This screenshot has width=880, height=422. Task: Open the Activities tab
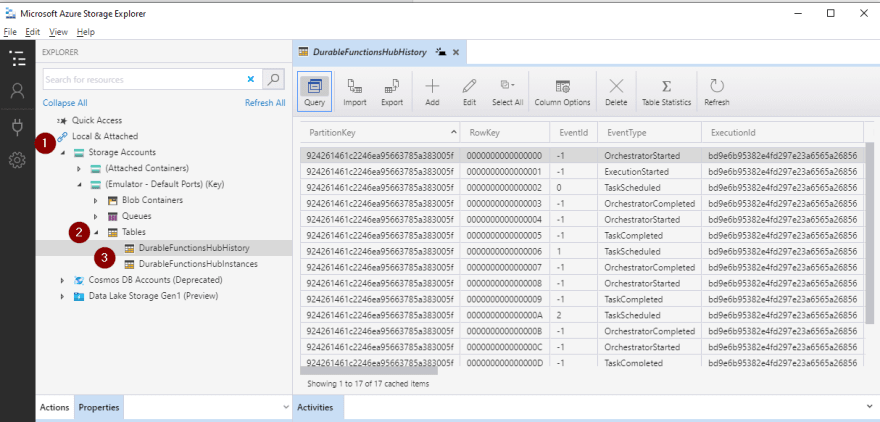pyautogui.click(x=315, y=407)
